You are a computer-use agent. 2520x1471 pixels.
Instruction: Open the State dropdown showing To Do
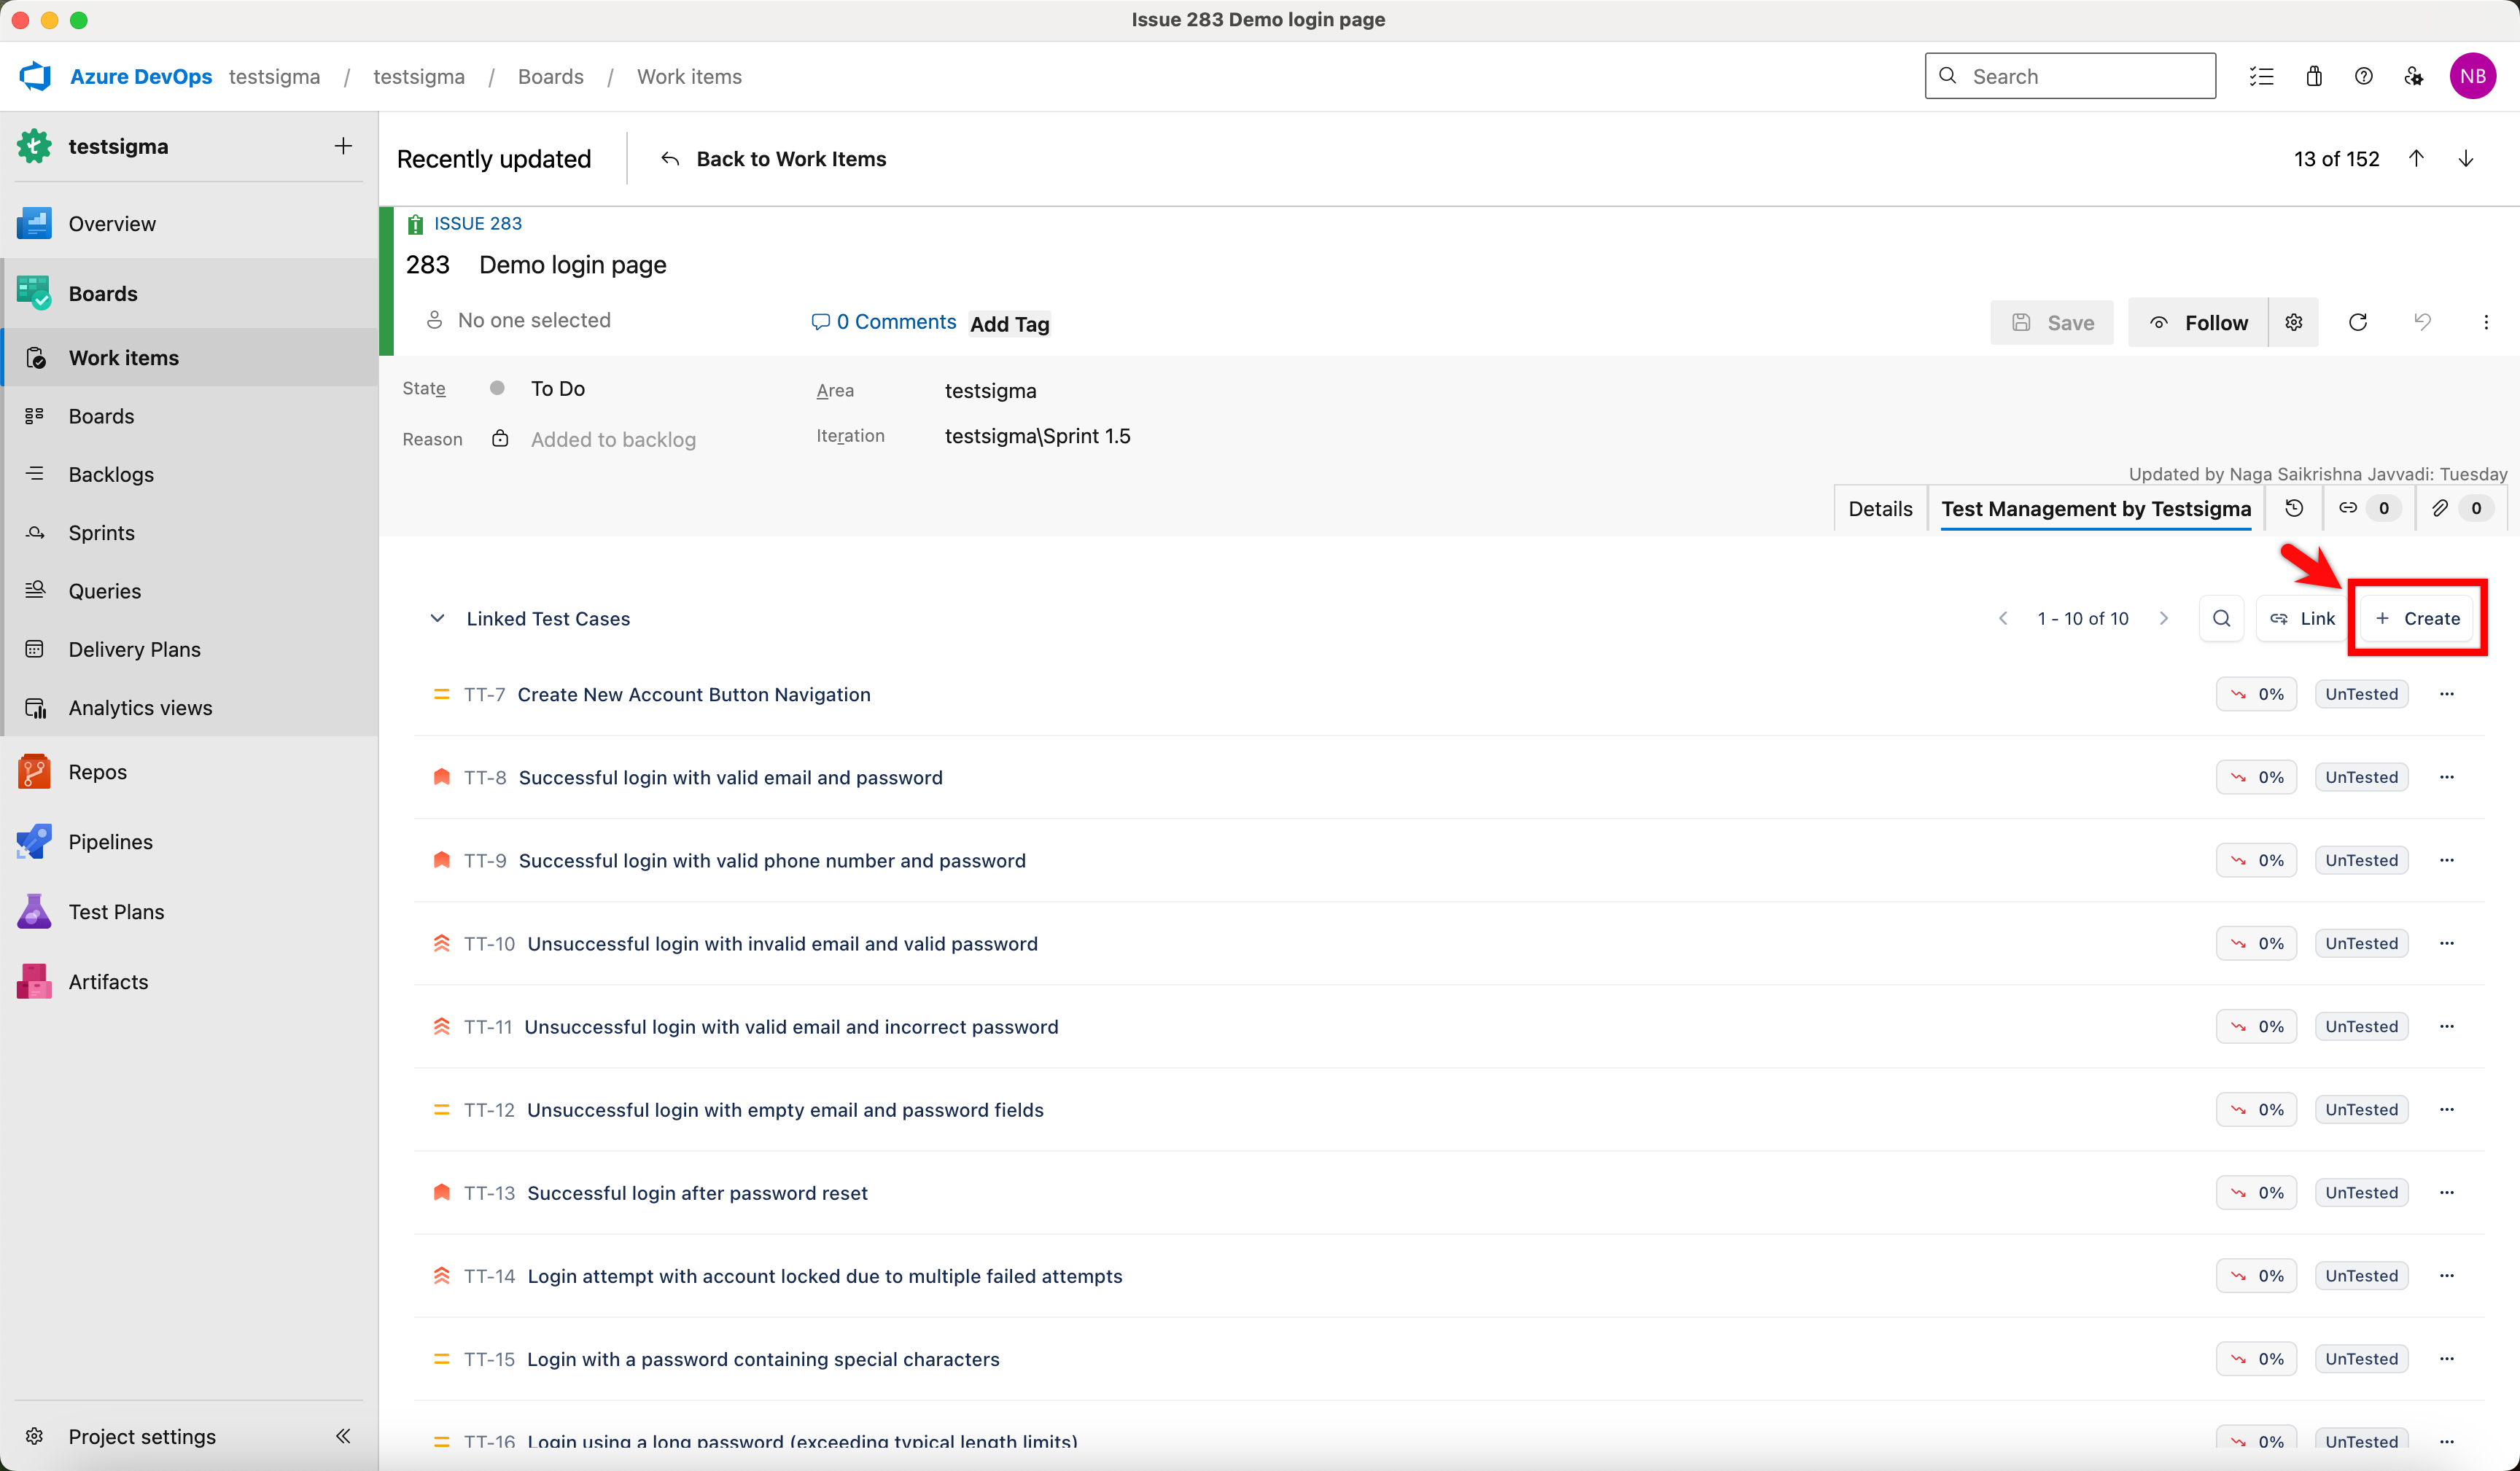point(558,389)
